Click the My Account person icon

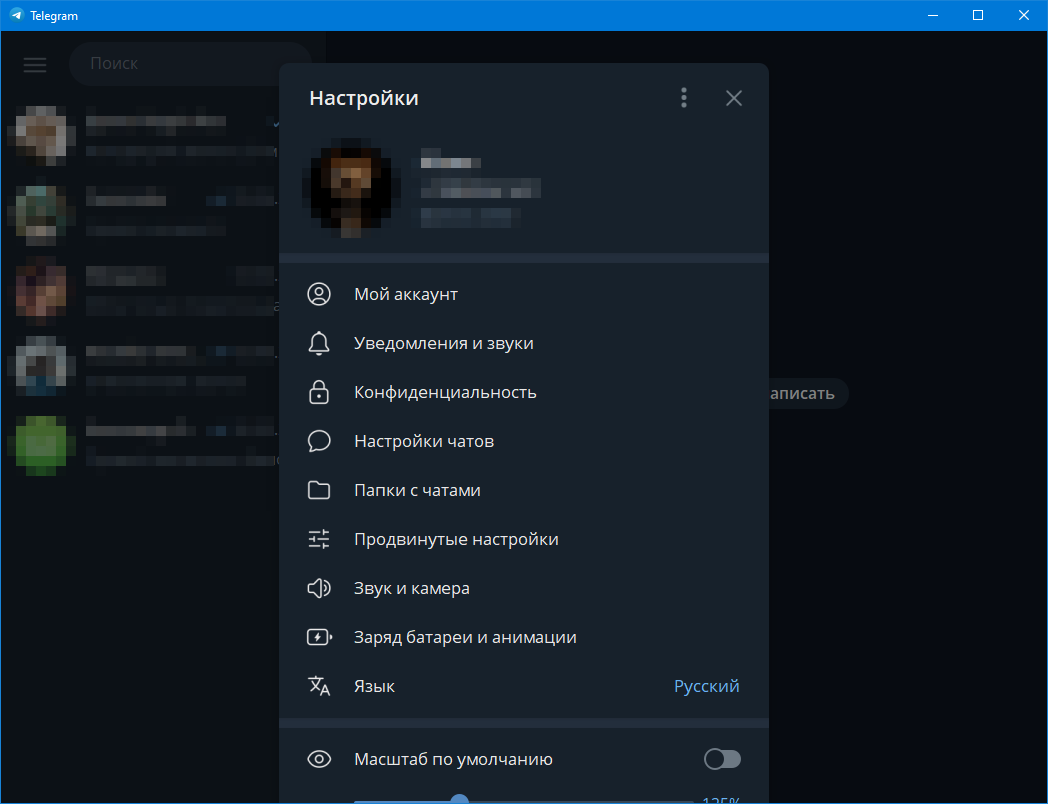pos(319,294)
